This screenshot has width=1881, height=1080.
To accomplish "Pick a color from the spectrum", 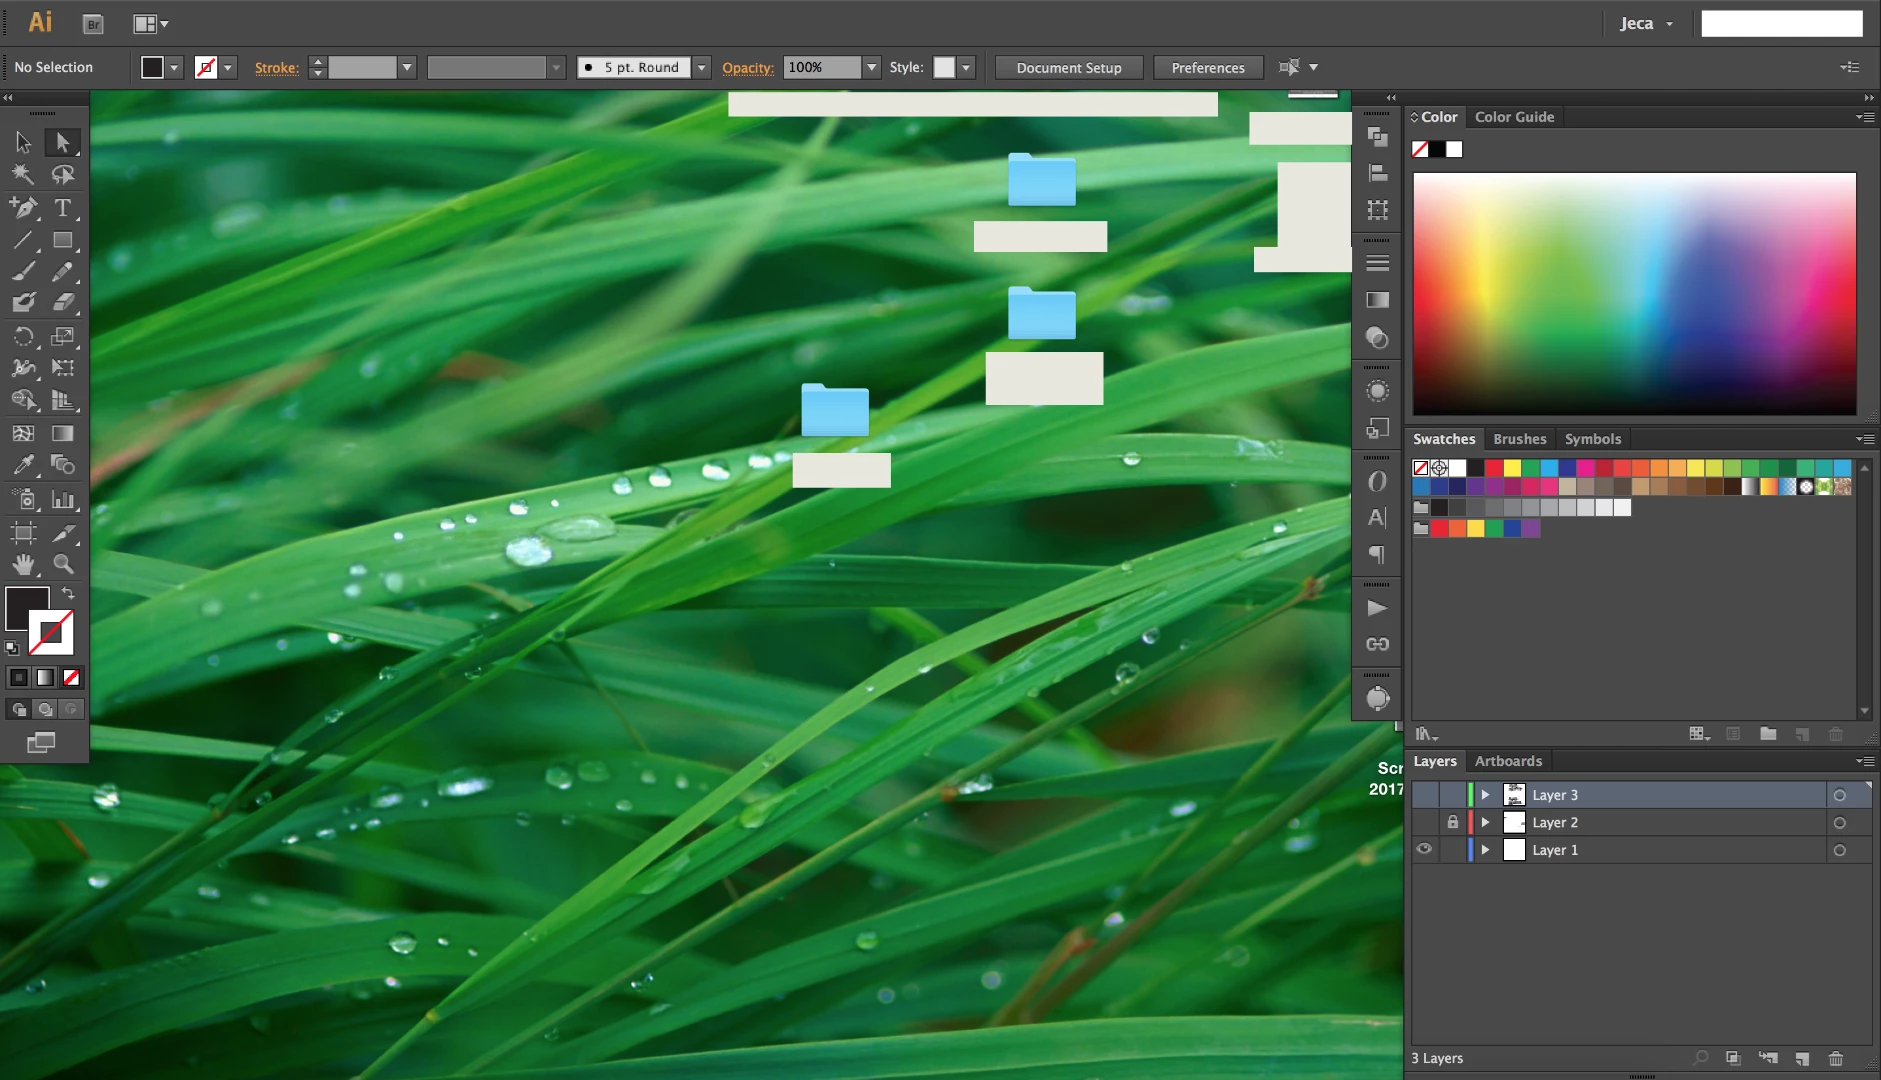I will click(1634, 294).
